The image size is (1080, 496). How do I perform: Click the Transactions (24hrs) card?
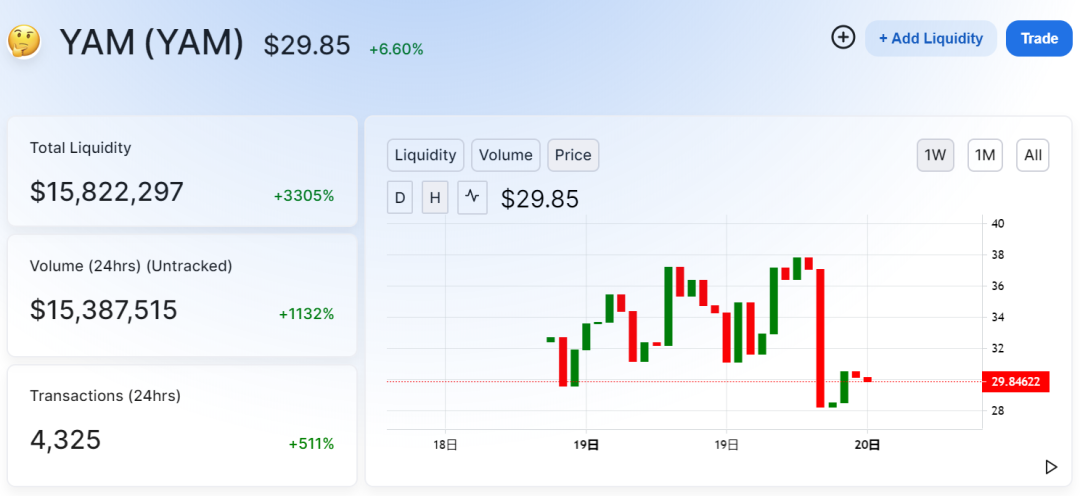coord(183,425)
